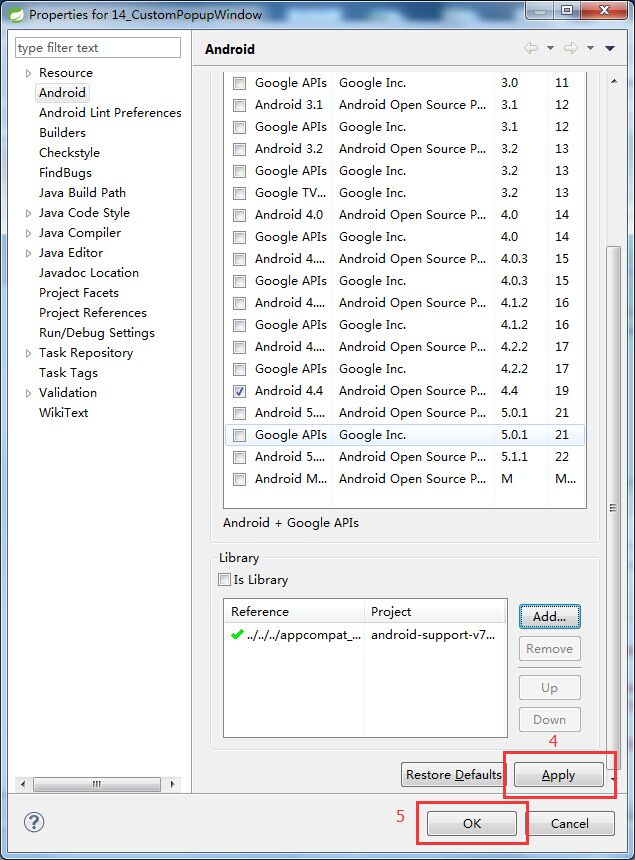Check the Google APIs 5.0.1 checkbox
This screenshot has width=635, height=860.
239,435
